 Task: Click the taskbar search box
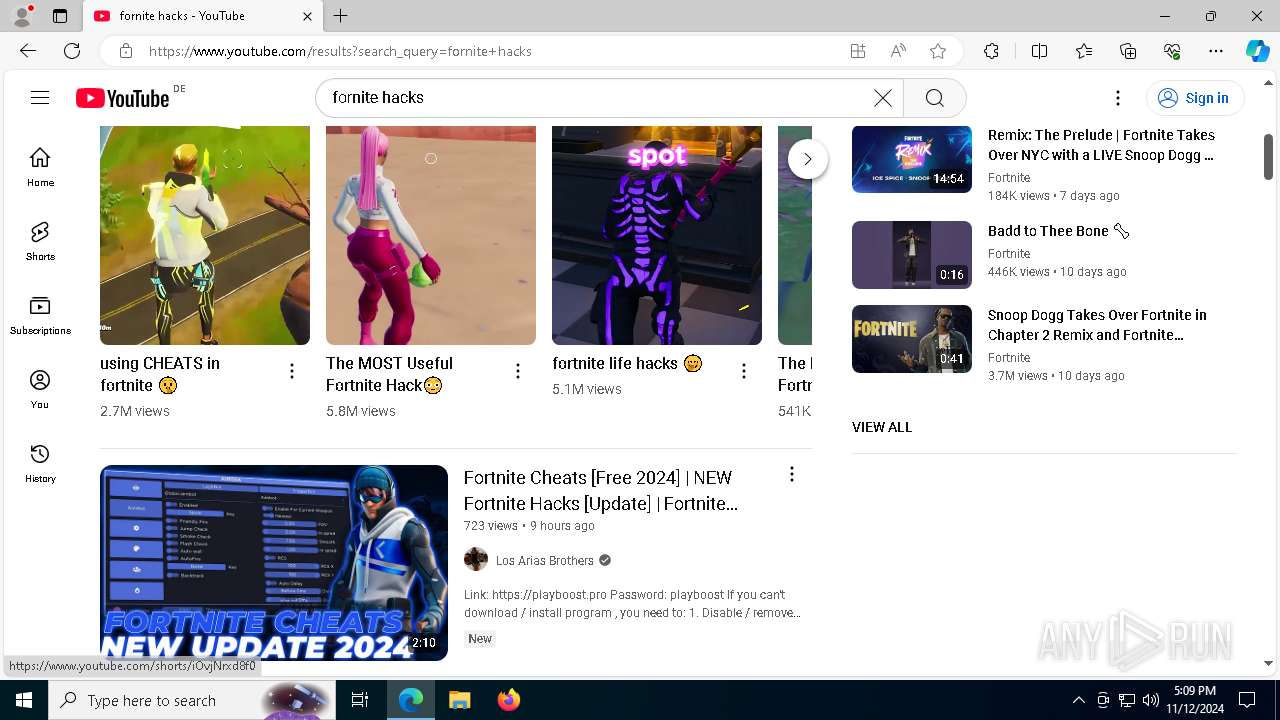coord(191,700)
